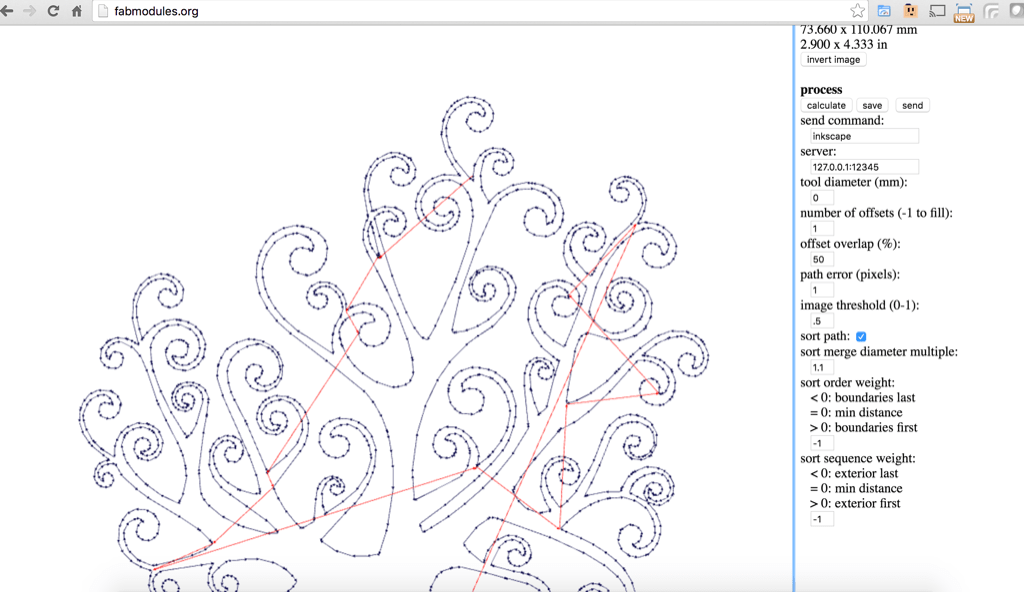Click the offset overlap (%) input showing 50

(822, 259)
